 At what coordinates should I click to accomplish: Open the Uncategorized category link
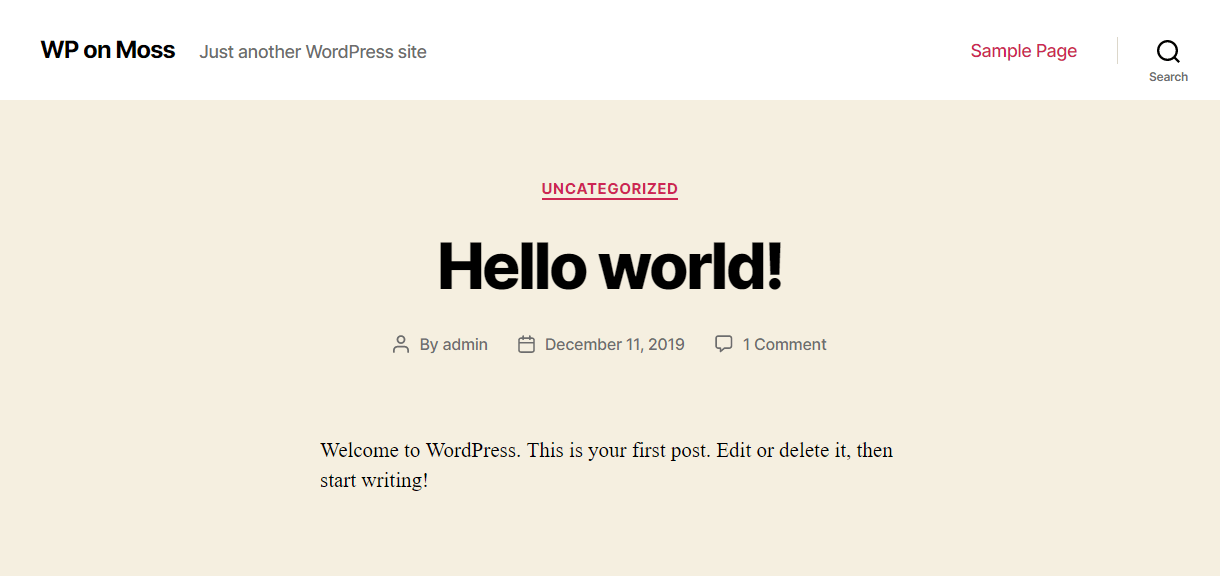coord(610,189)
